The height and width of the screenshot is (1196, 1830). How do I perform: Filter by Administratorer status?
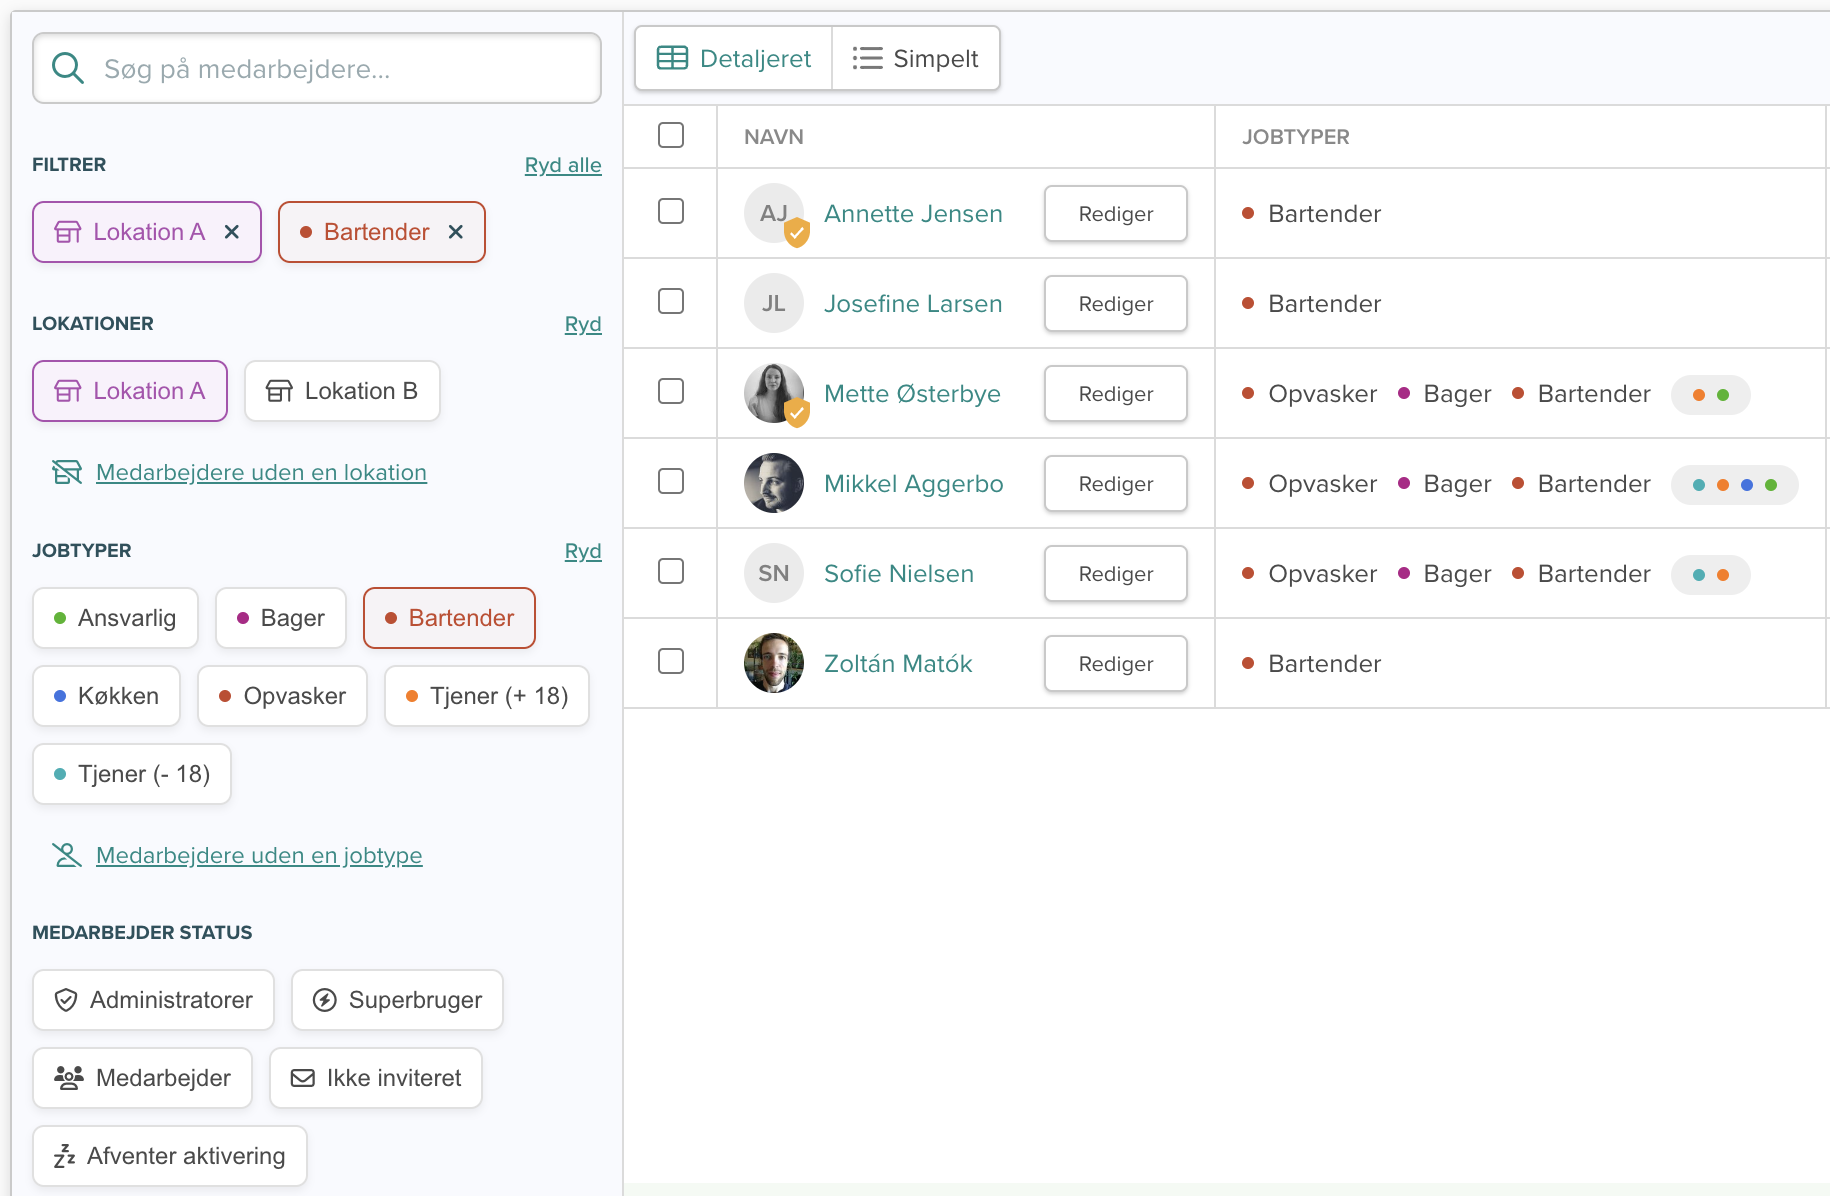pos(153,1000)
